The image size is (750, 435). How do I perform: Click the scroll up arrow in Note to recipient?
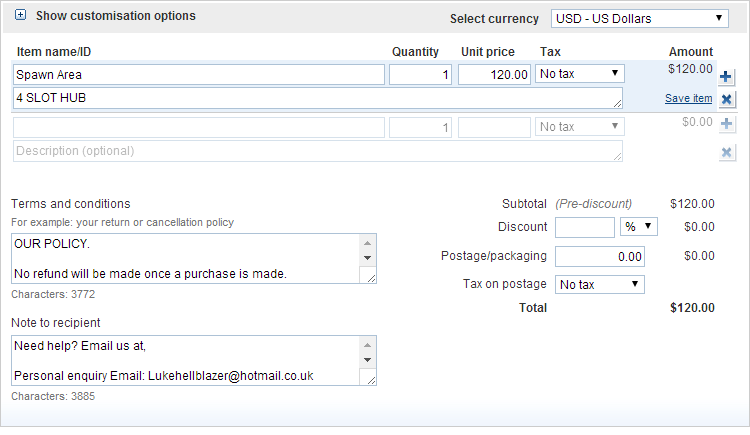(367, 345)
